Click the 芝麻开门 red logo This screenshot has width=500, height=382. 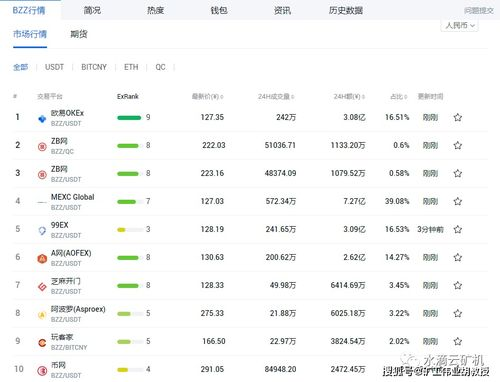42,287
